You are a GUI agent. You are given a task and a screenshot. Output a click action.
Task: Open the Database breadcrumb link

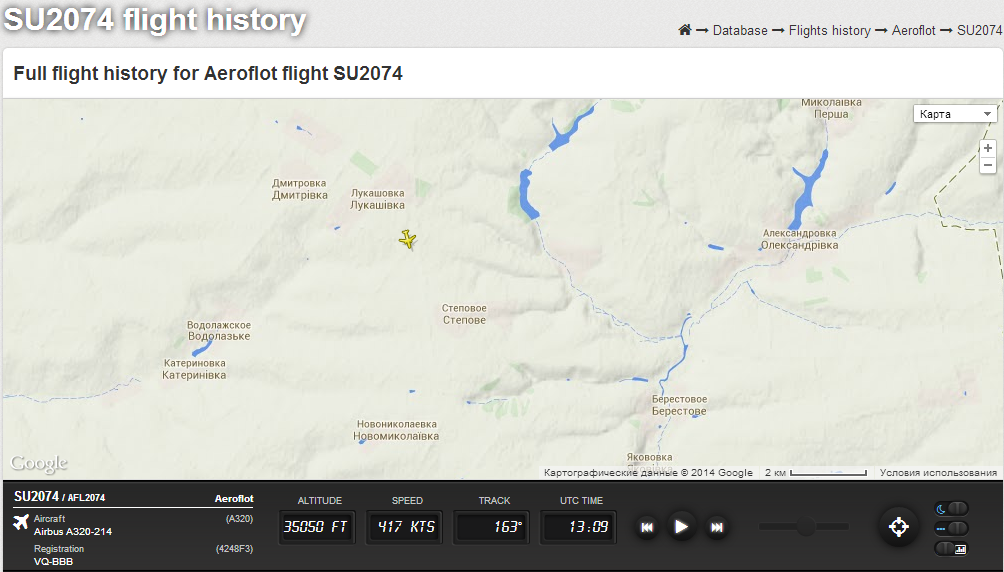pos(740,30)
